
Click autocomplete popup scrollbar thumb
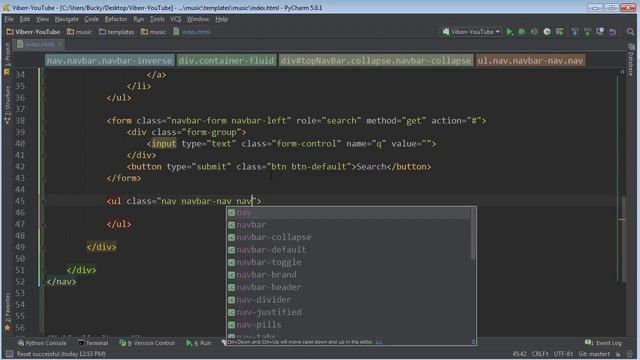coord(473,233)
